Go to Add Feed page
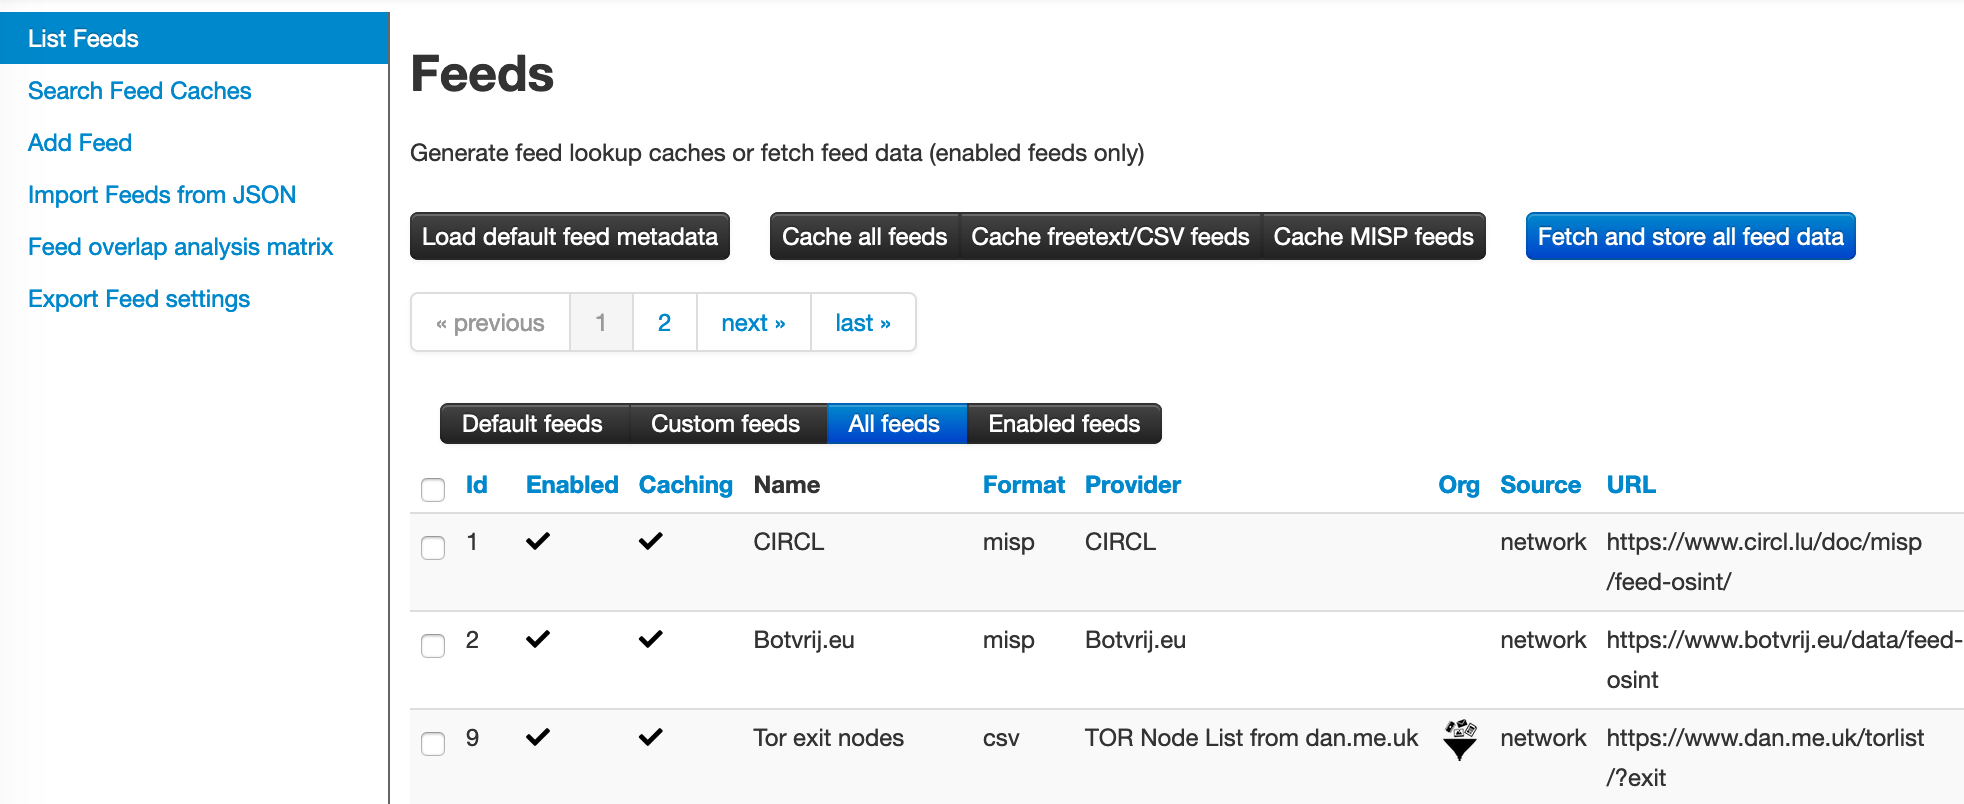The height and width of the screenshot is (804, 1964). [x=80, y=143]
